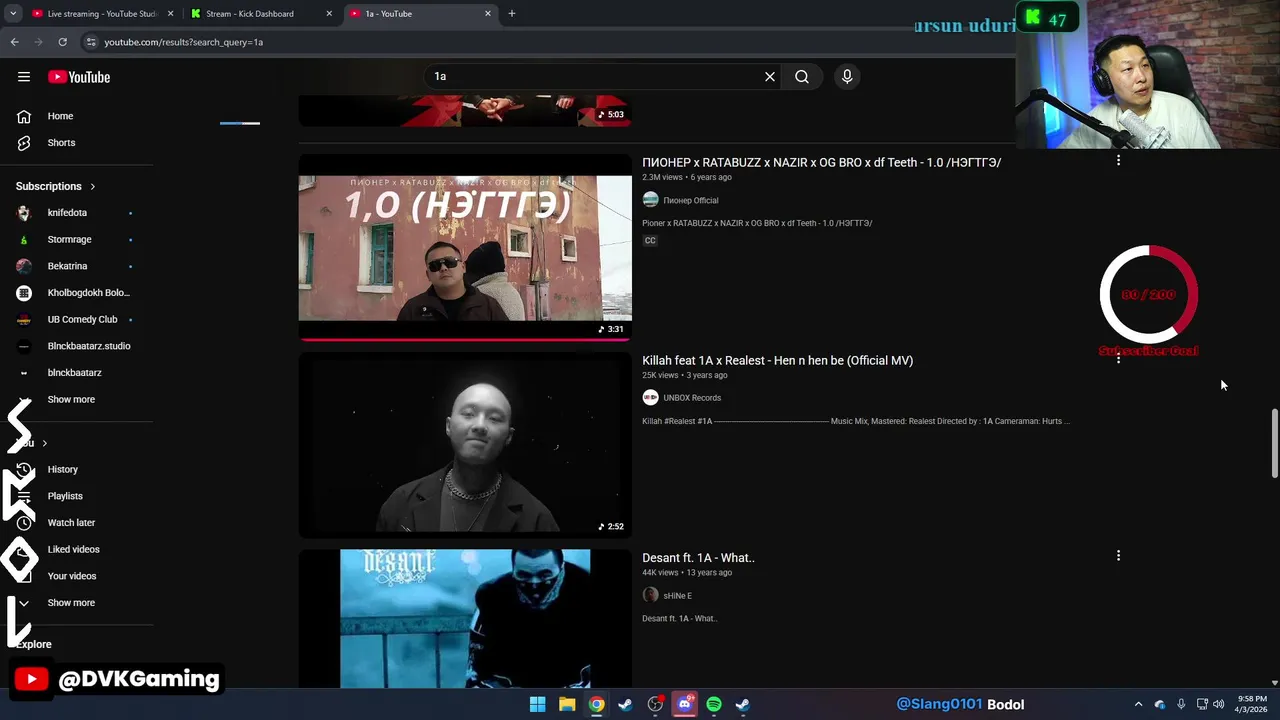Open the YouTube hamburger guide menu

pos(24,77)
